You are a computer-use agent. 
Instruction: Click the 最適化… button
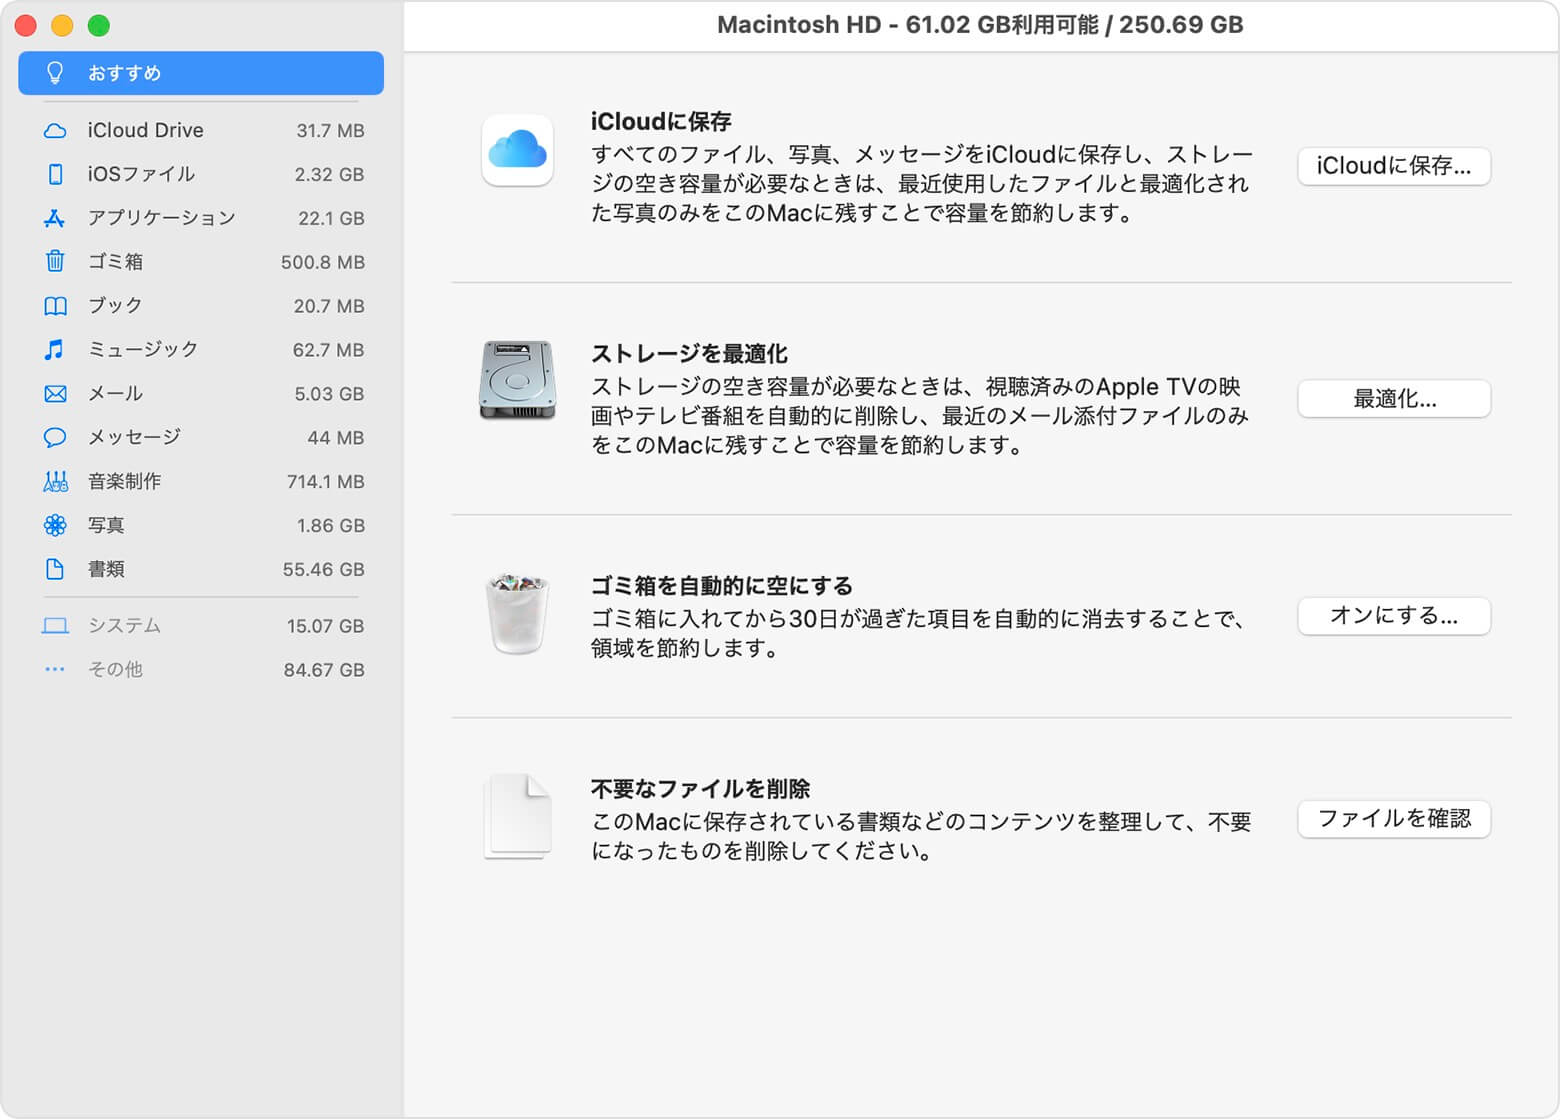point(1394,399)
